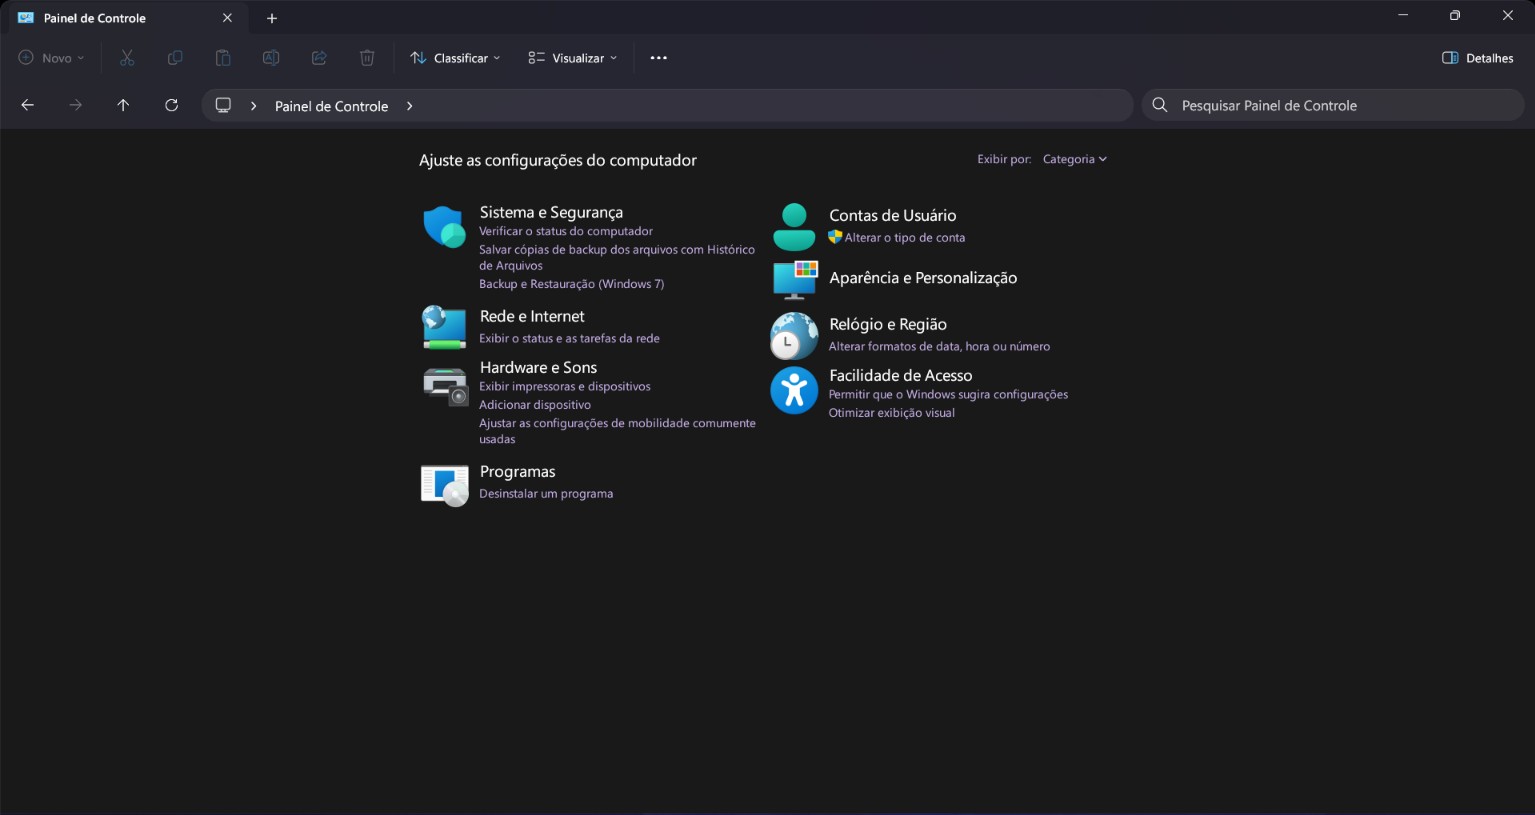Click the computer icon in address bar
This screenshot has height=815, width=1535.
pyautogui.click(x=223, y=105)
